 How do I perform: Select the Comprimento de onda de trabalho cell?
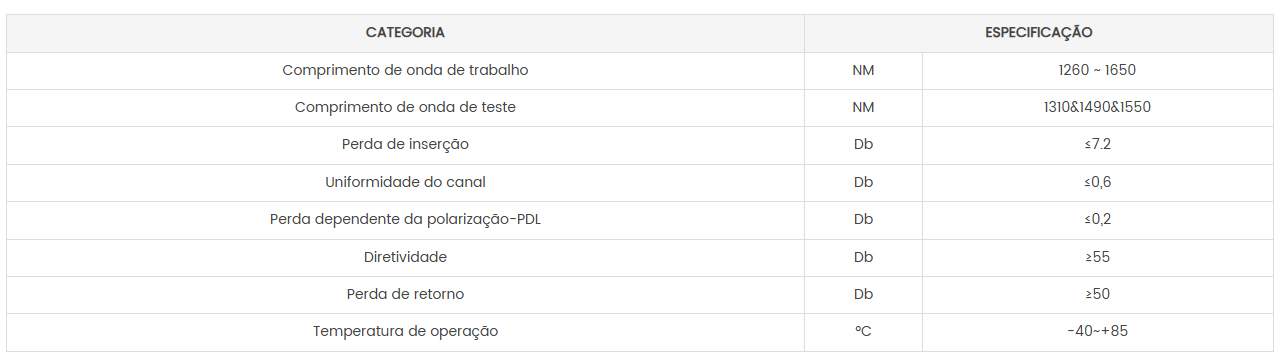pyautogui.click(x=405, y=71)
